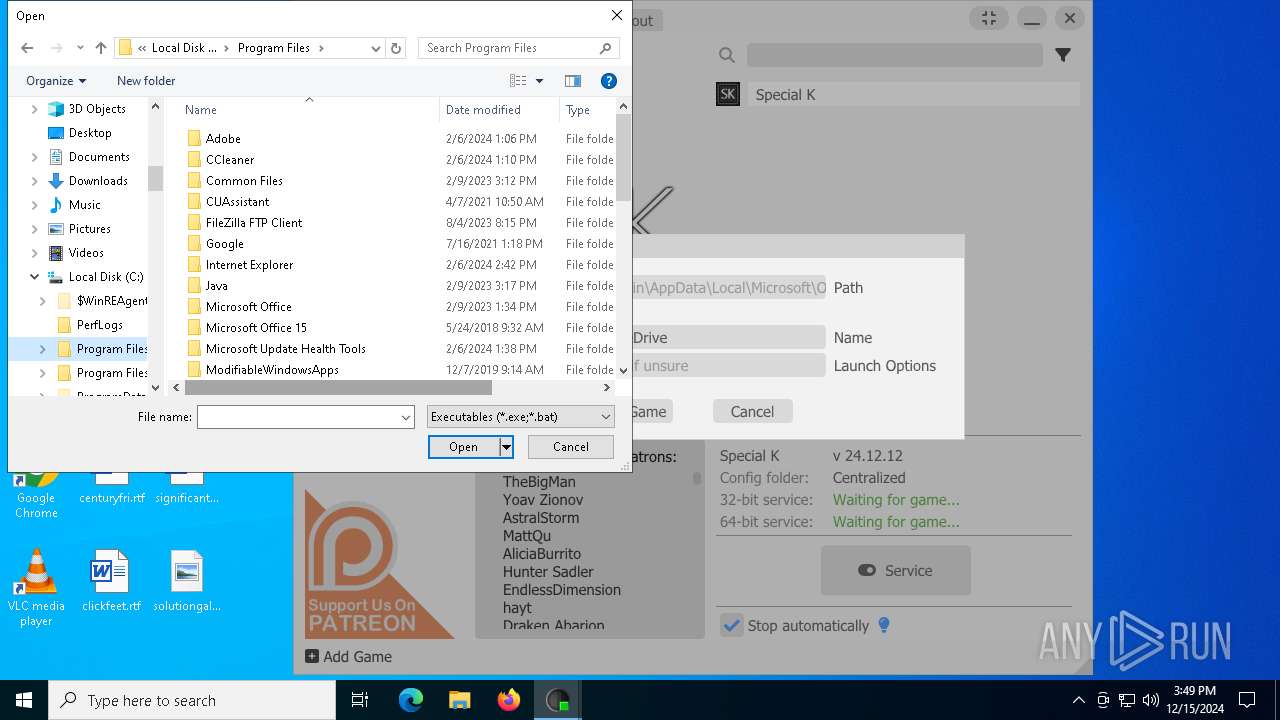
Task: Open the volume tray icon
Action: click(x=1151, y=700)
